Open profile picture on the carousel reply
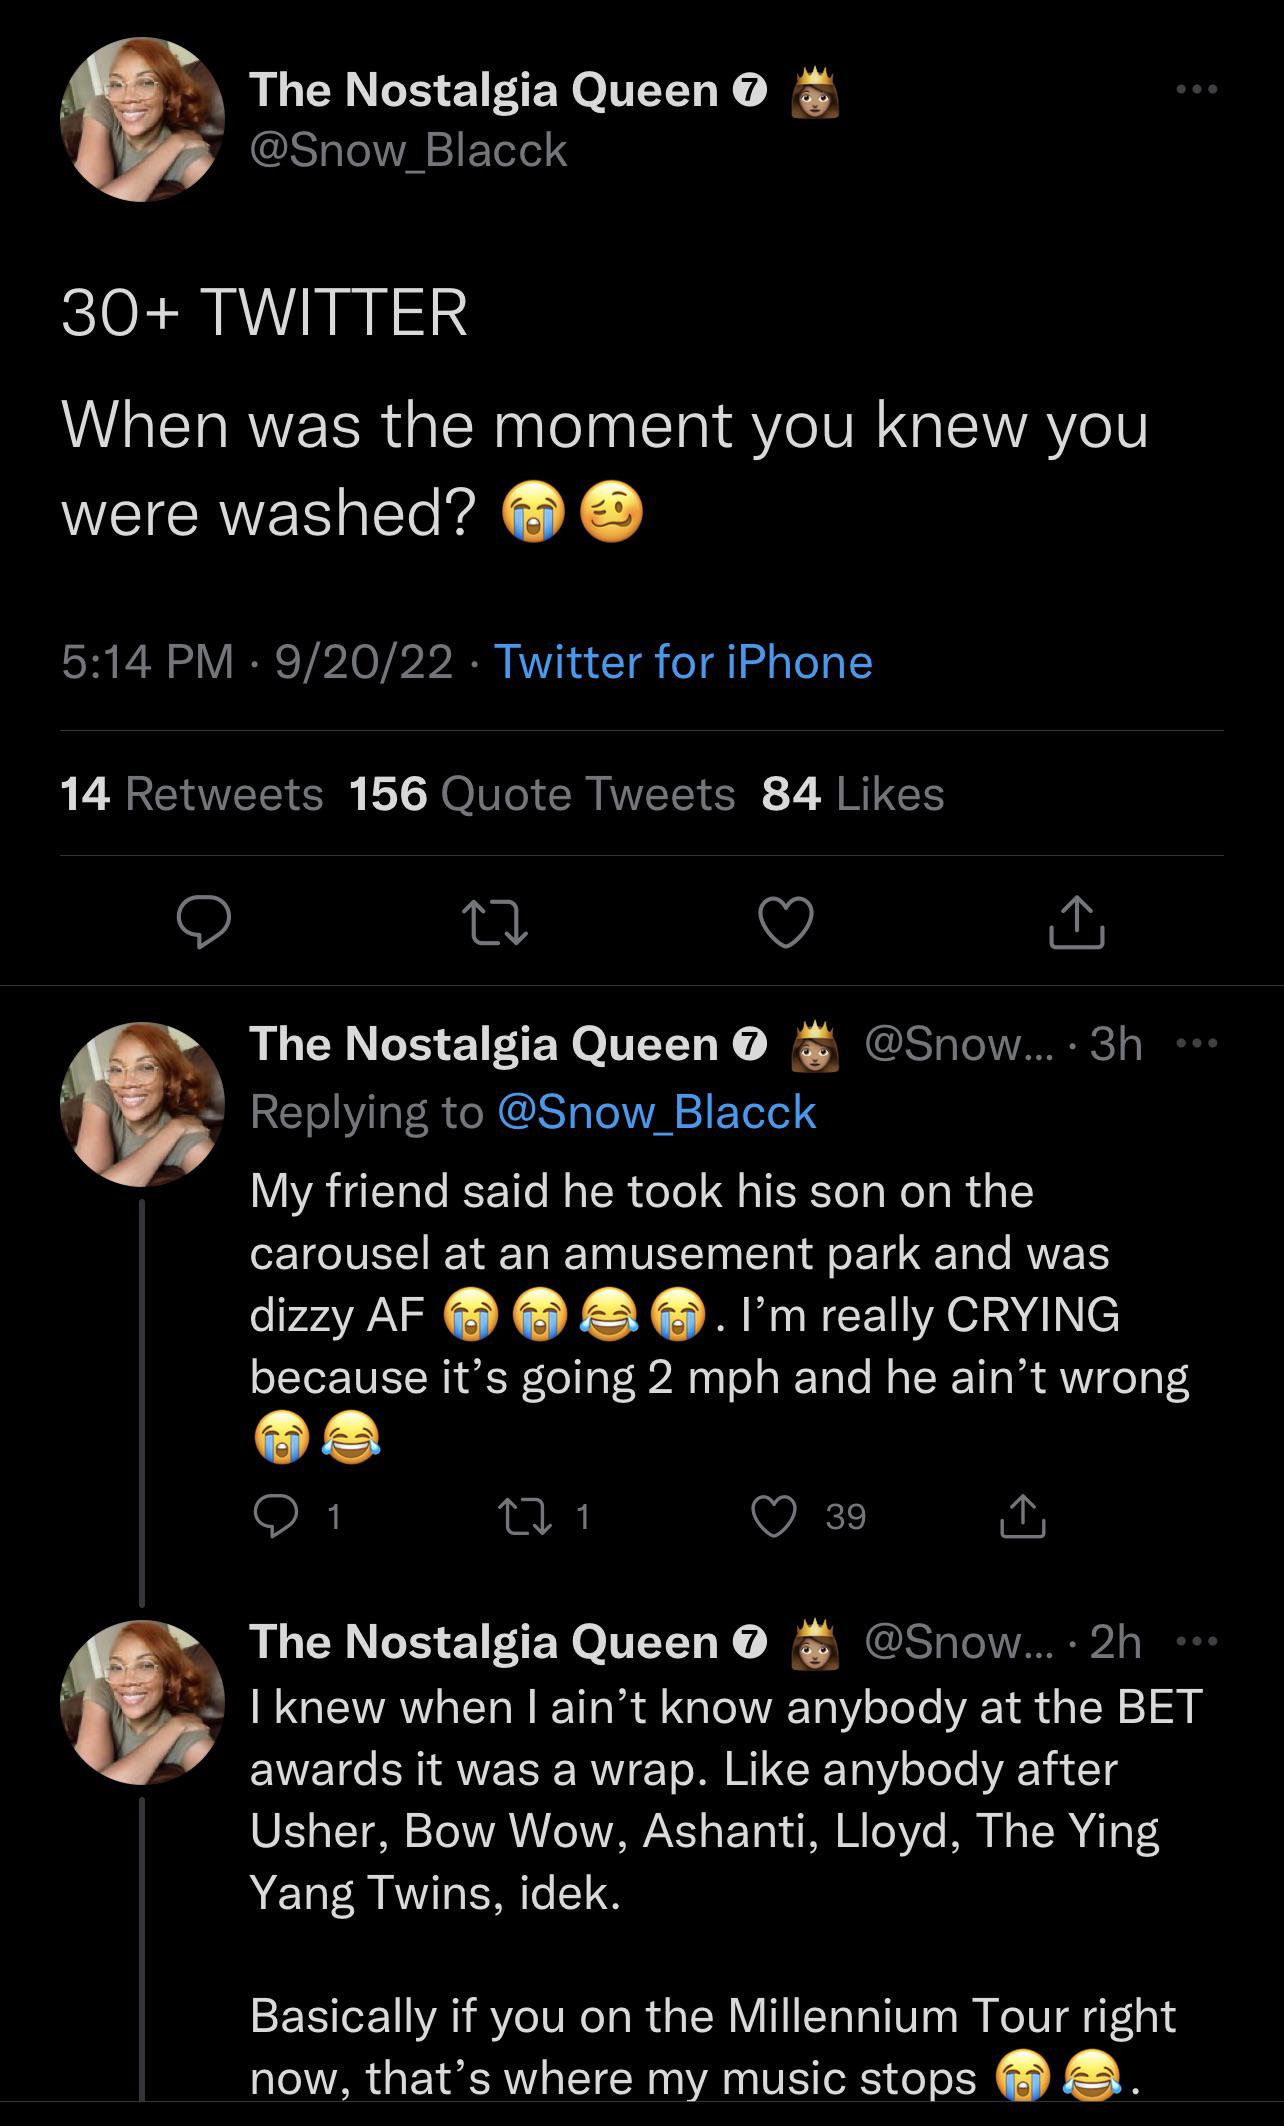The width and height of the screenshot is (1284, 2126). pos(142,1104)
